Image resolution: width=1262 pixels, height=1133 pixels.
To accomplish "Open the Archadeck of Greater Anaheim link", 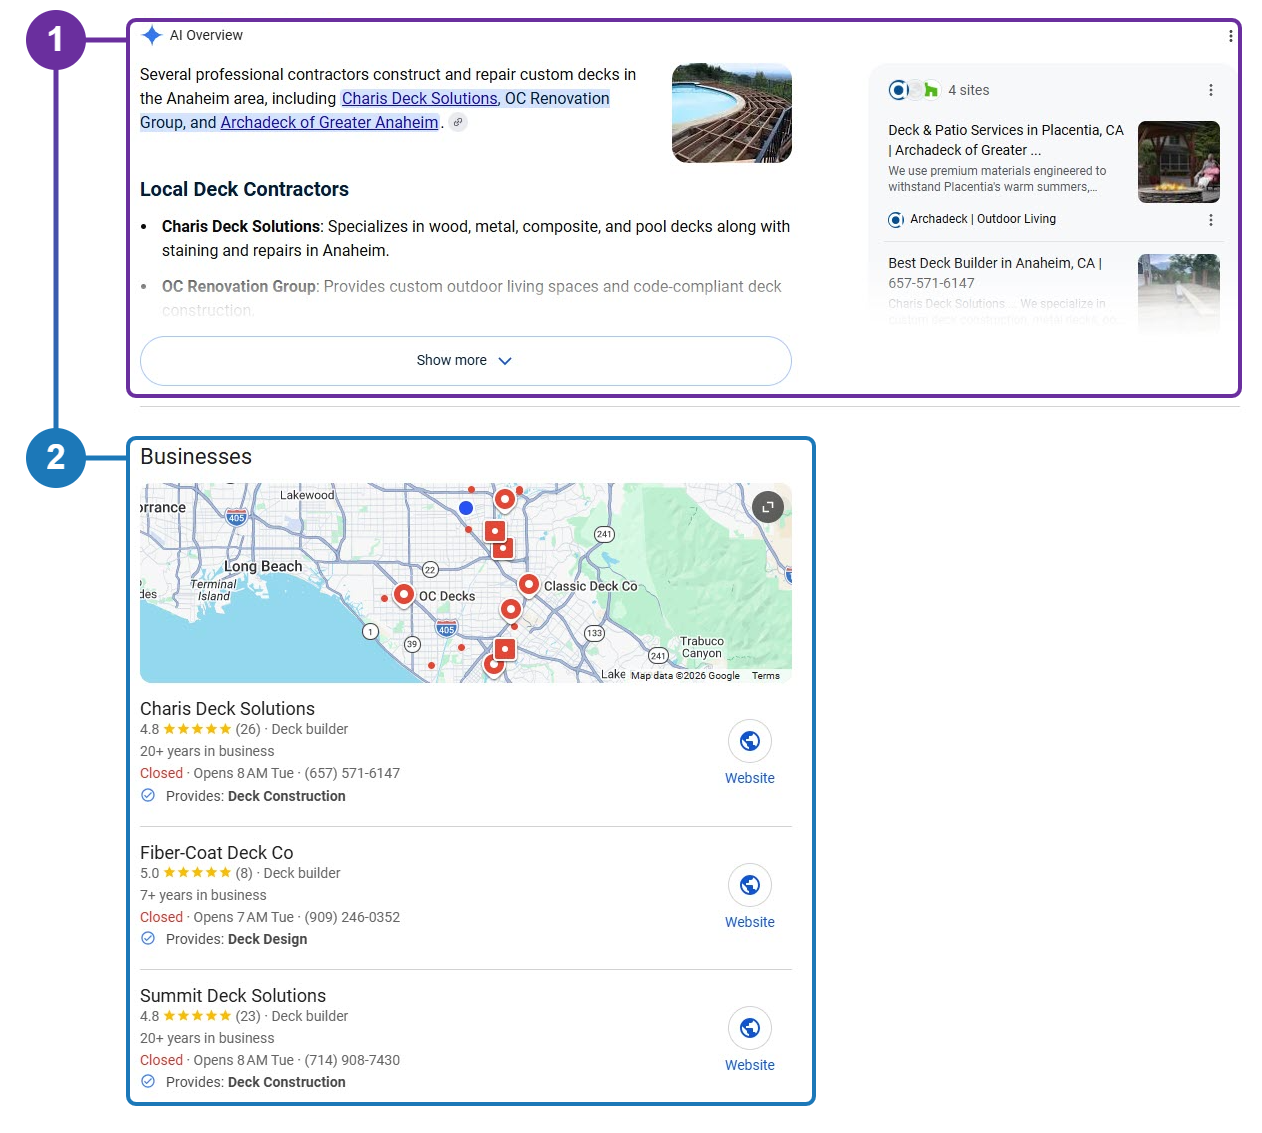I will click(x=329, y=122).
